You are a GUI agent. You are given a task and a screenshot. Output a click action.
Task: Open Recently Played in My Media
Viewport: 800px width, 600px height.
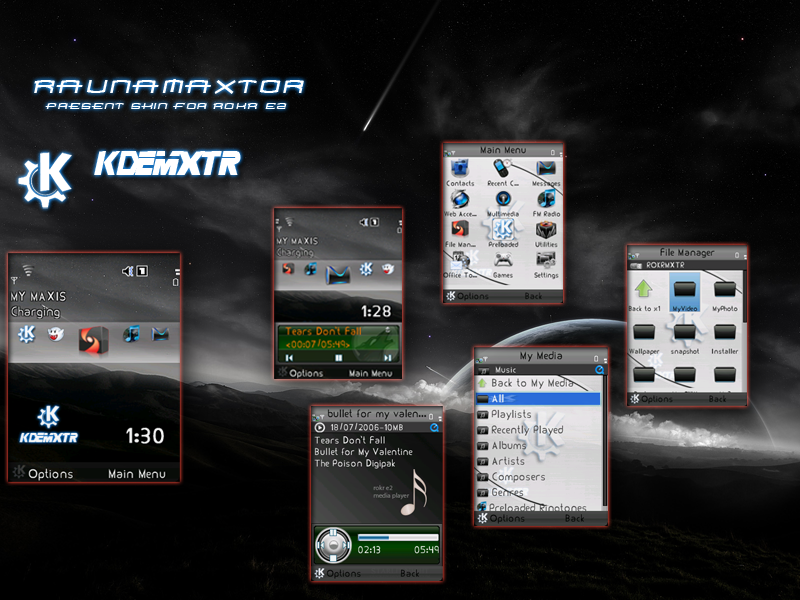[539, 430]
